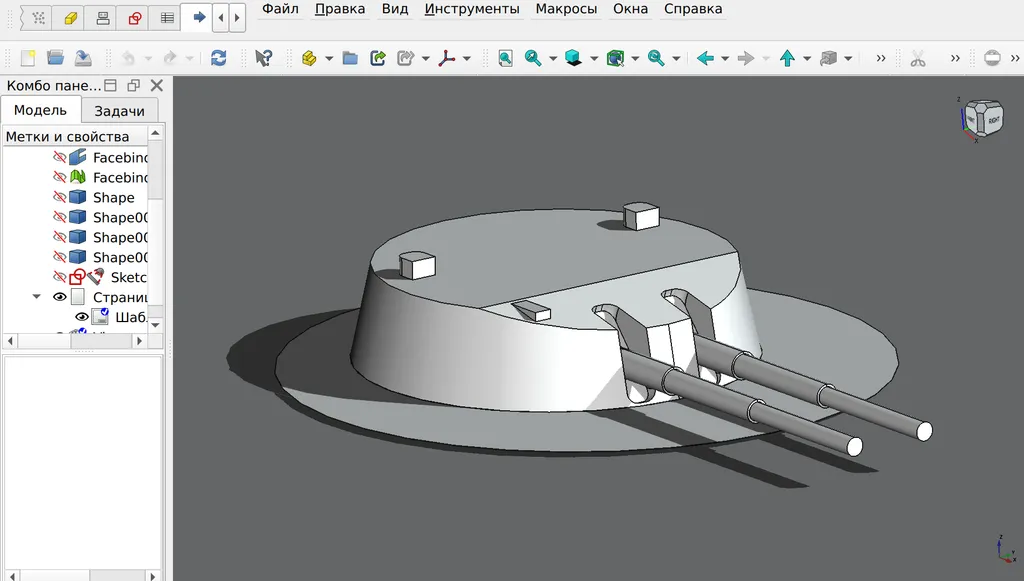Toggle visibility of the Shape item
This screenshot has width=1024, height=581.
pyautogui.click(x=59, y=197)
